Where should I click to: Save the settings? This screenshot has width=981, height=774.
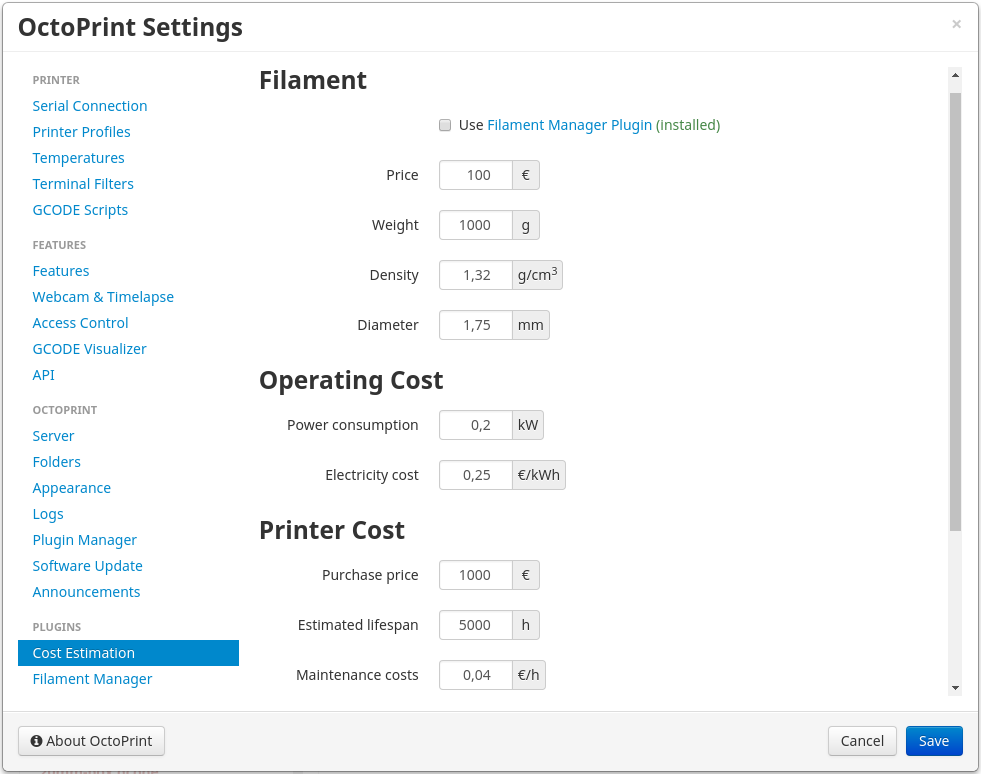pyautogui.click(x=933, y=741)
